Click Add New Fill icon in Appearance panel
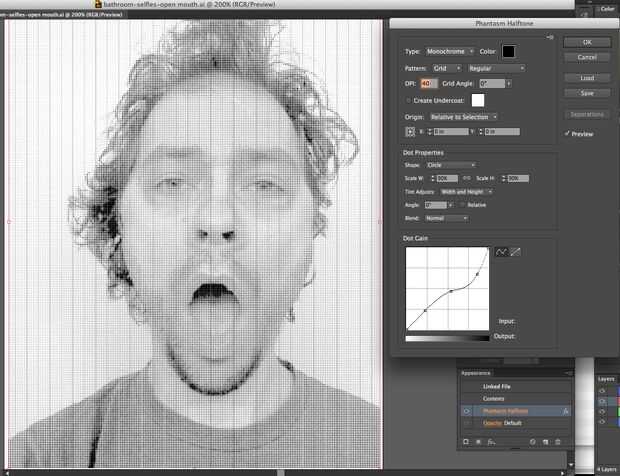The width and height of the screenshot is (620, 476). pyautogui.click(x=478, y=442)
